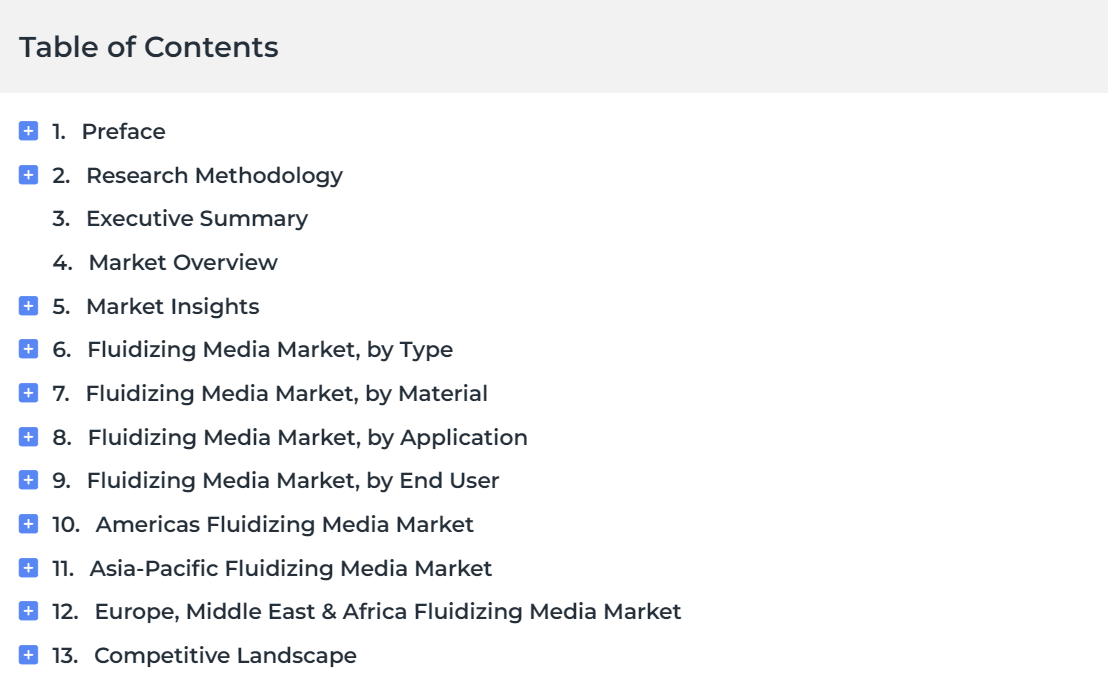Expand the Preface section plus icon
1108x681 pixels.
tap(28, 131)
